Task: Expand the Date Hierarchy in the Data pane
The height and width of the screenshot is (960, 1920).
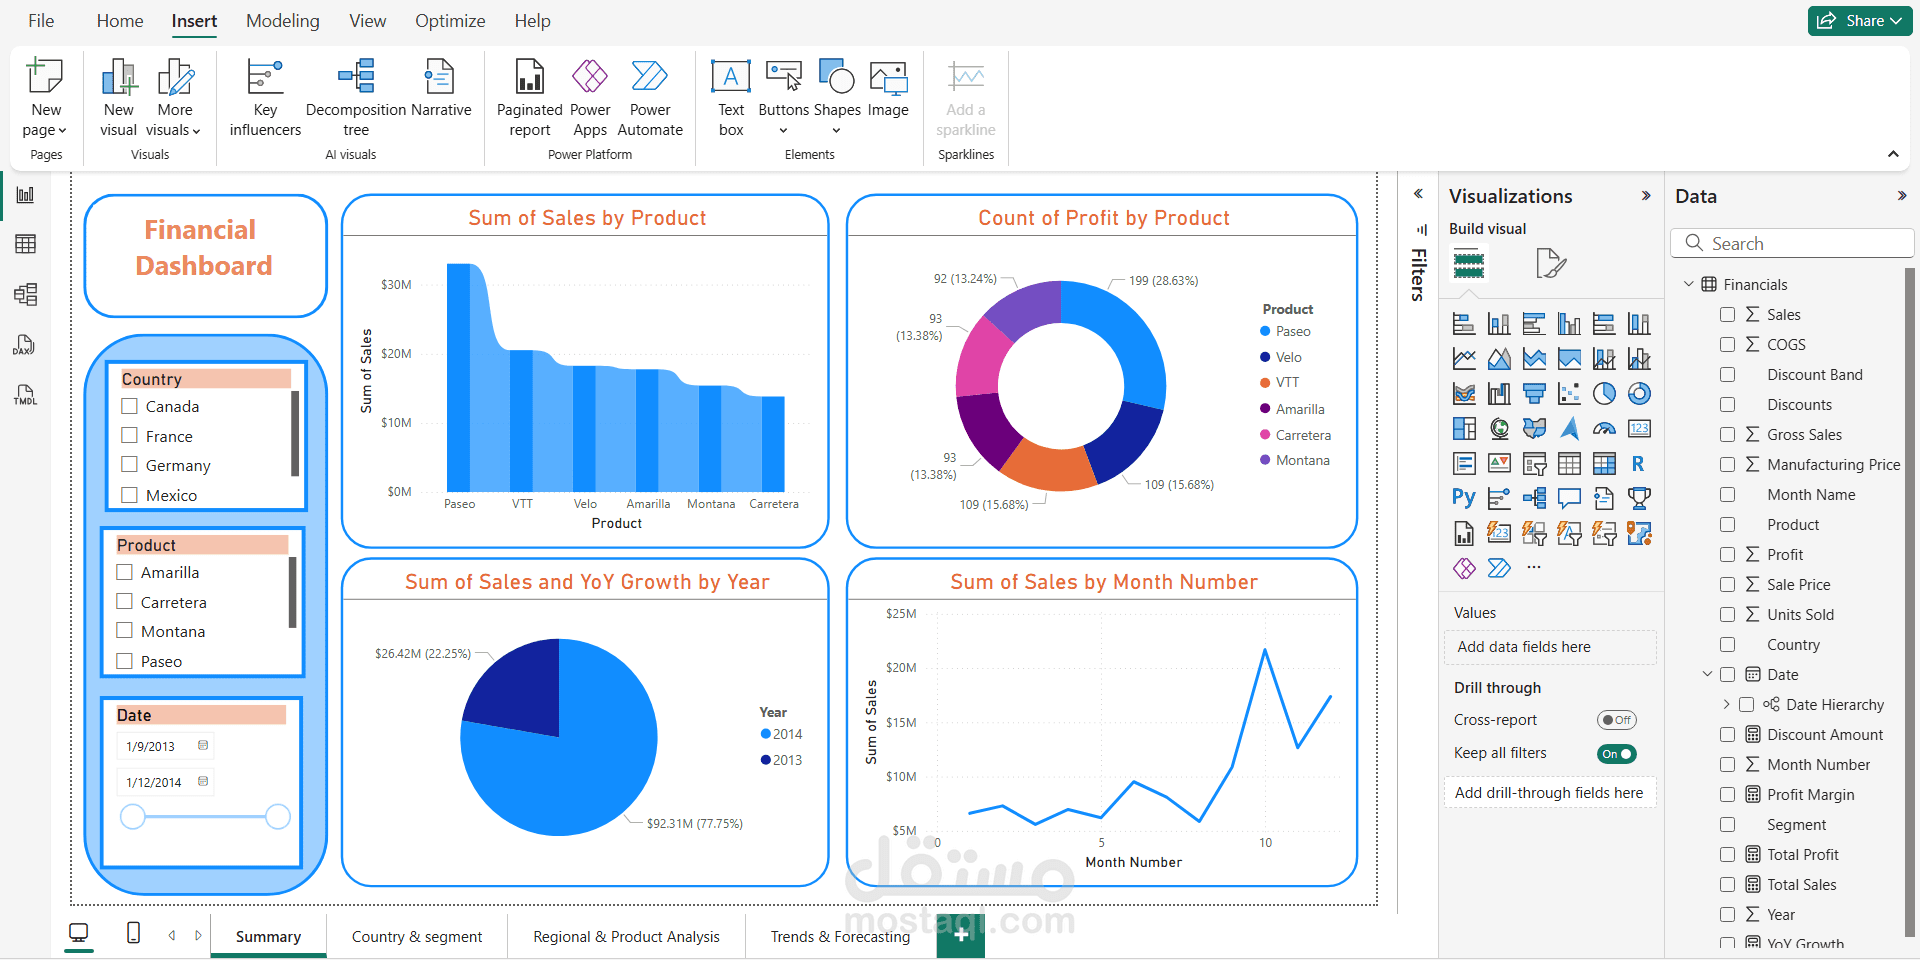Action: click(1726, 704)
